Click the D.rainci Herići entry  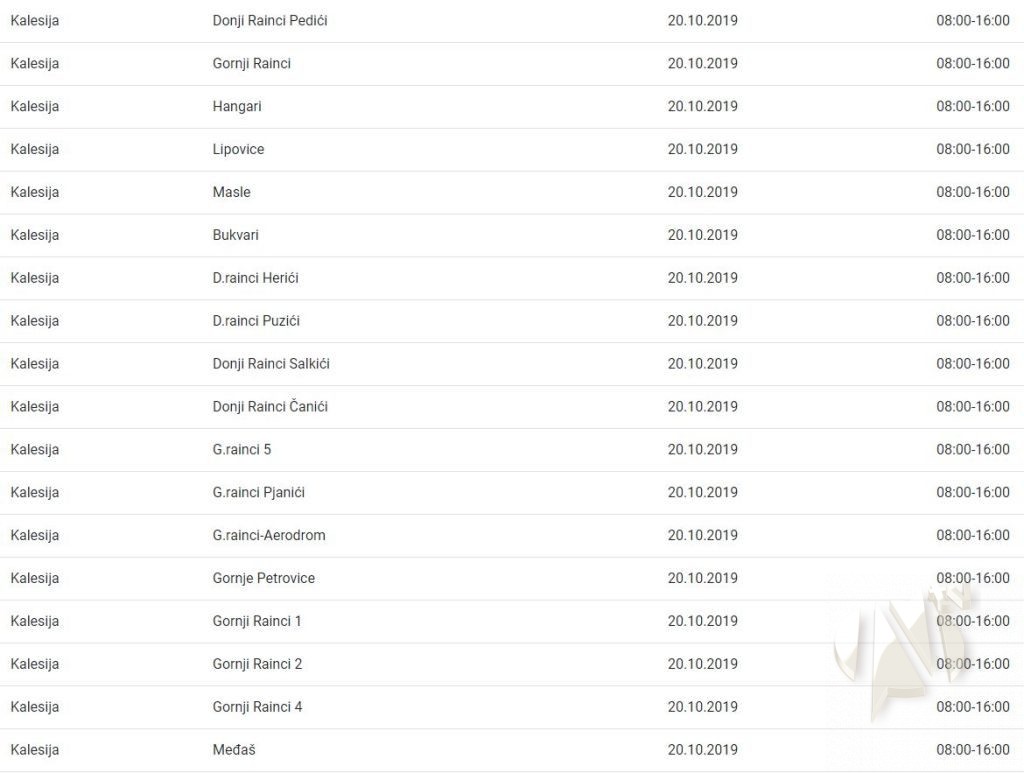click(x=256, y=279)
